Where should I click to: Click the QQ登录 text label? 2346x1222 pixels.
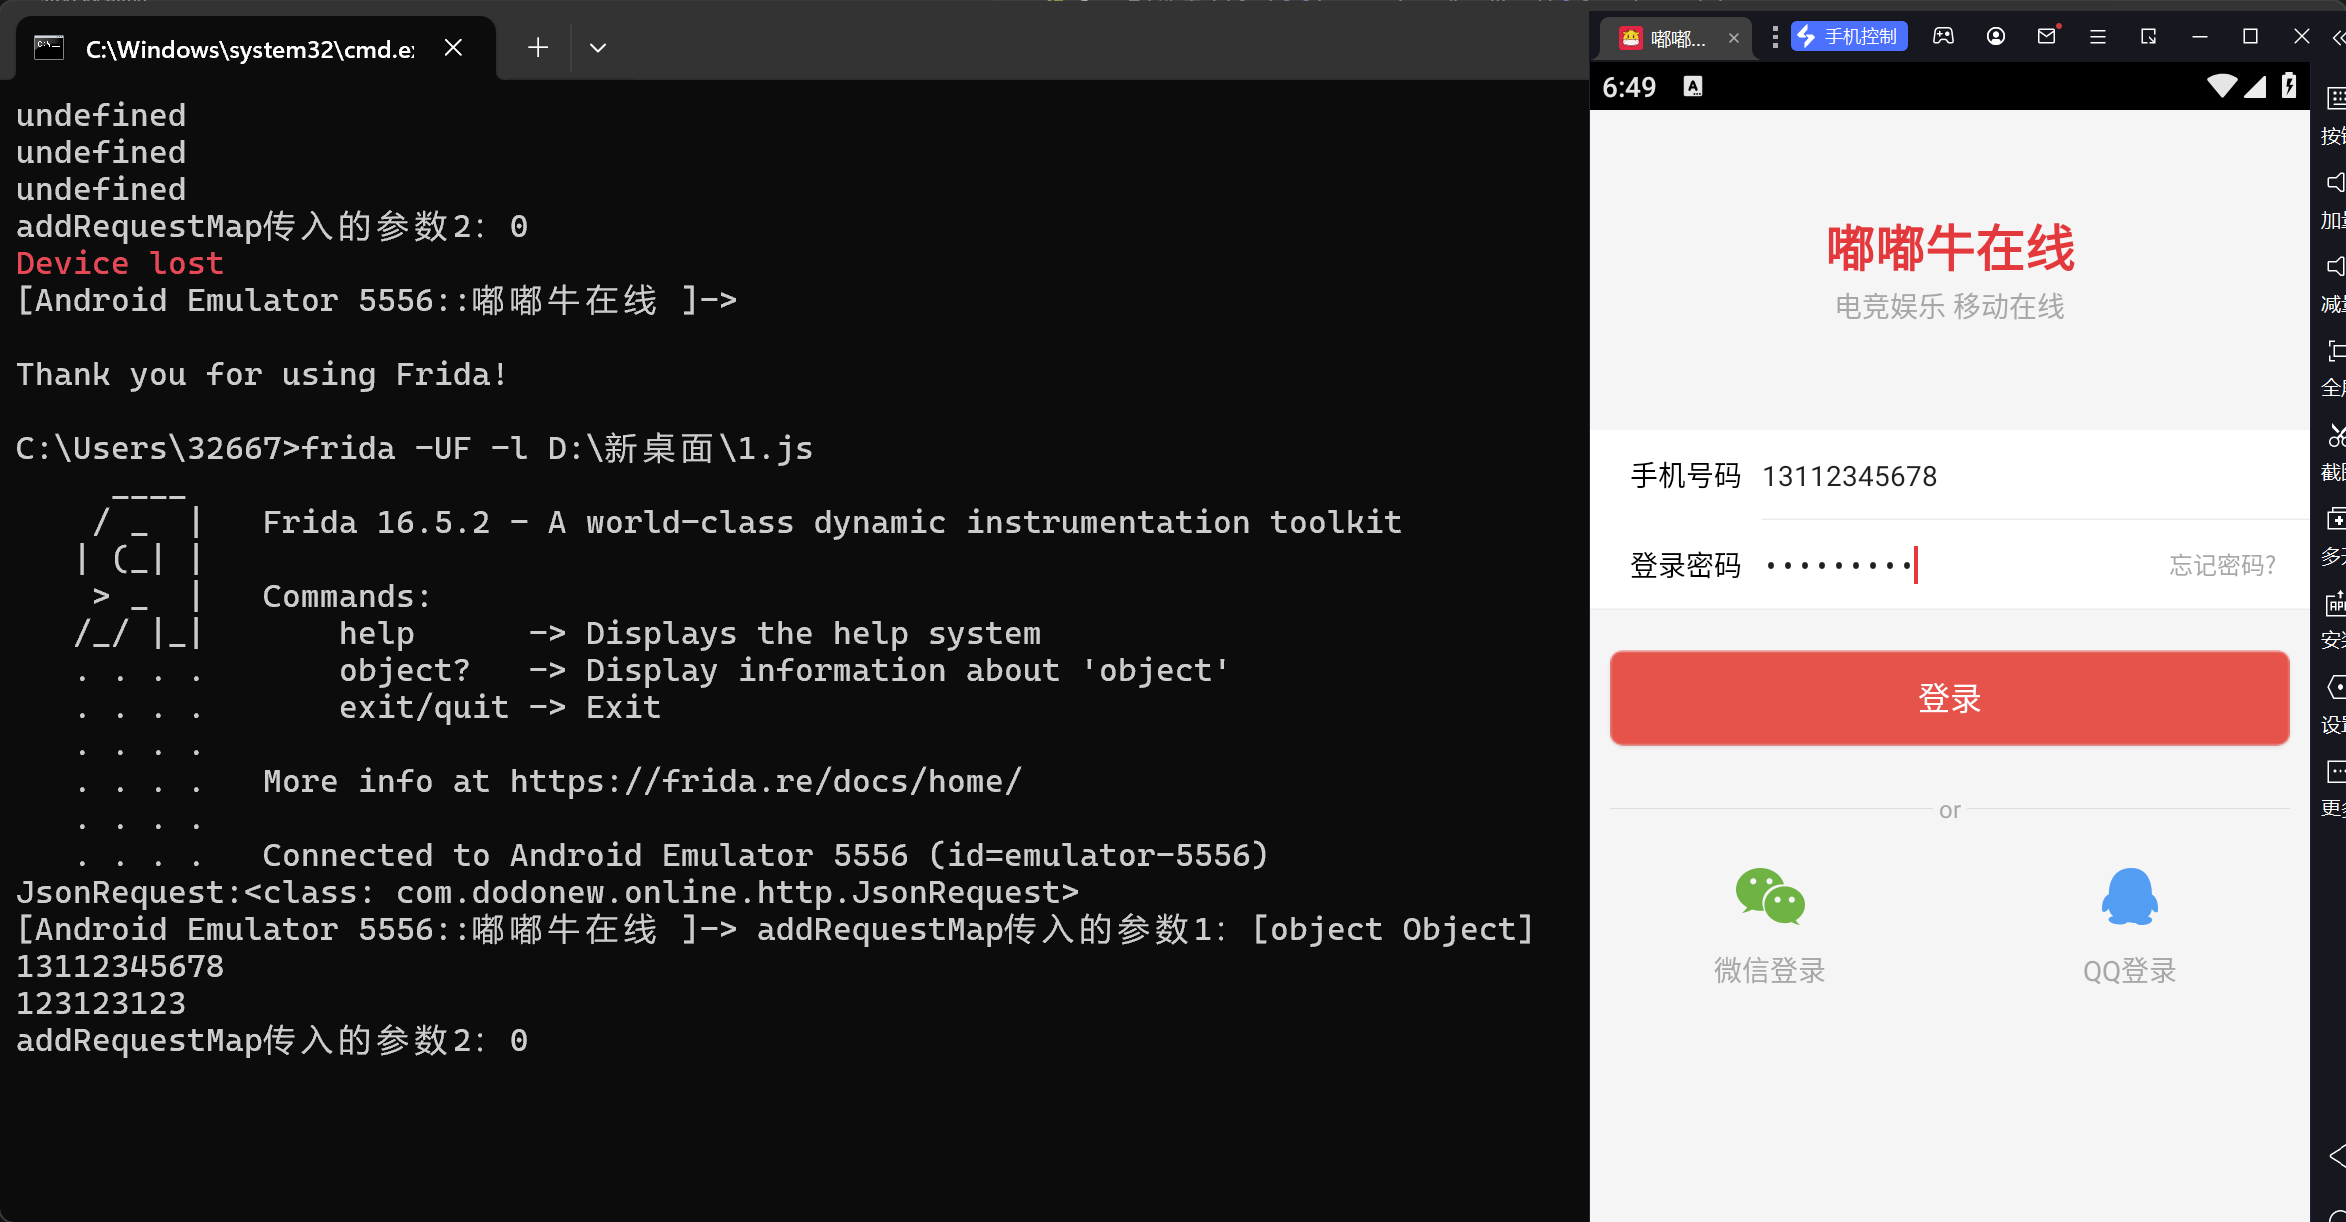click(2130, 970)
